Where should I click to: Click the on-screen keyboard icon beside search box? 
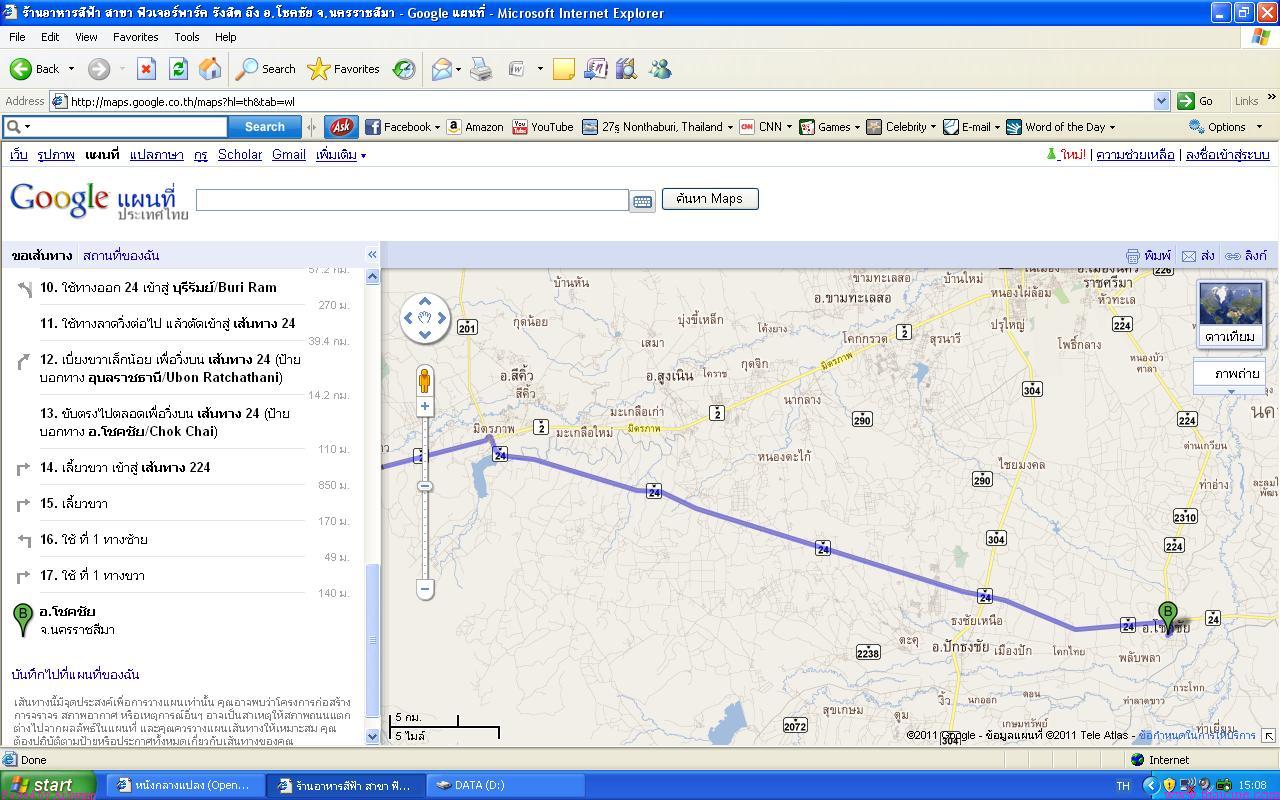pyautogui.click(x=642, y=201)
